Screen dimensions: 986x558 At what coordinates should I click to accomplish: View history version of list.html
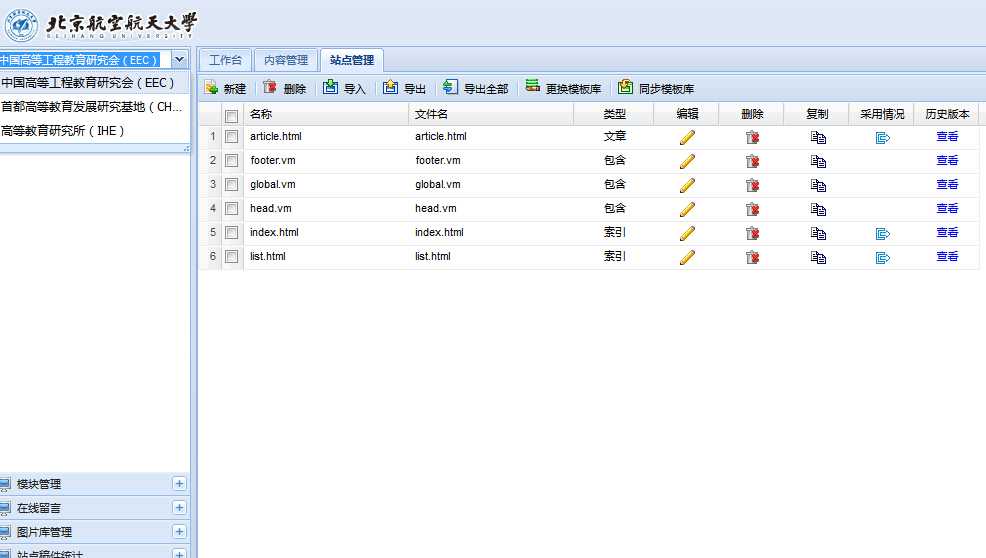(x=947, y=256)
